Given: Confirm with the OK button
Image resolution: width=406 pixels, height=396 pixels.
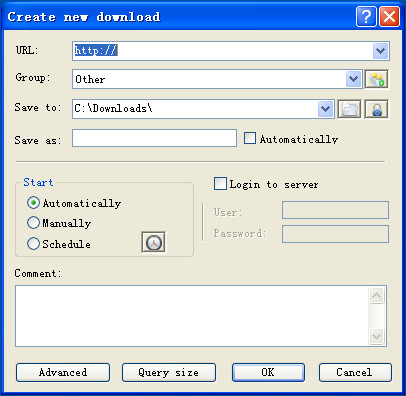Looking at the screenshot, I should click(x=268, y=372).
